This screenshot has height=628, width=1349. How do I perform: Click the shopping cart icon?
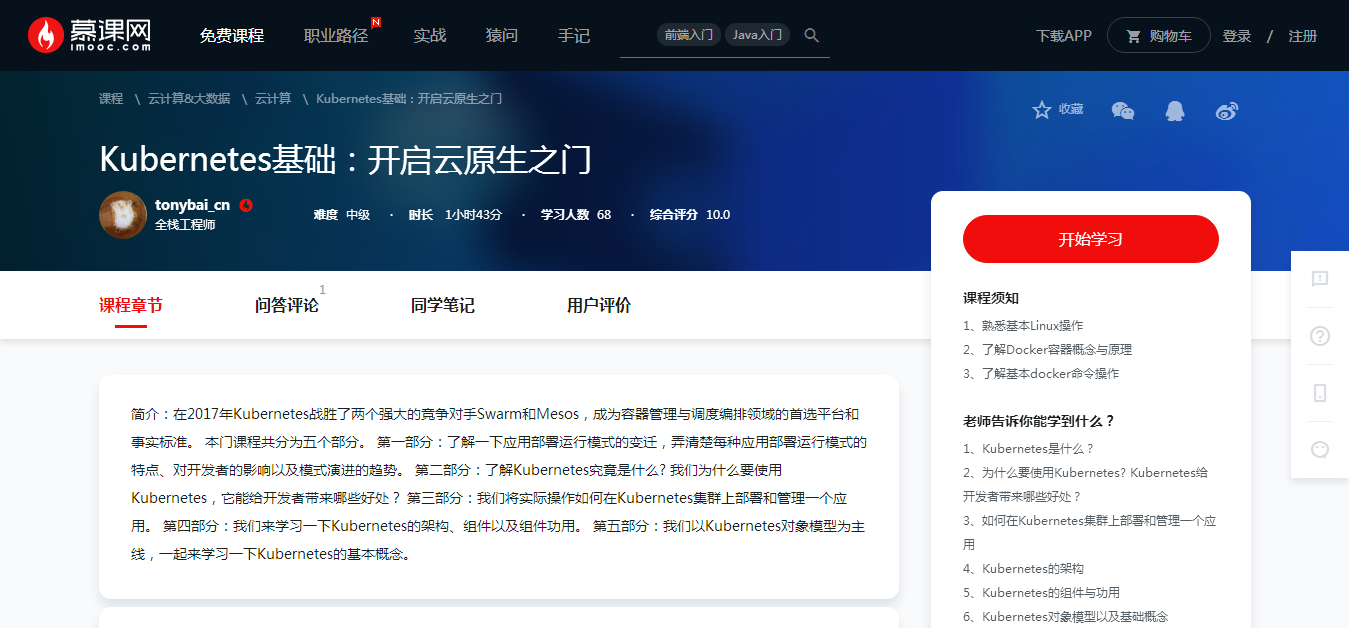1133,36
